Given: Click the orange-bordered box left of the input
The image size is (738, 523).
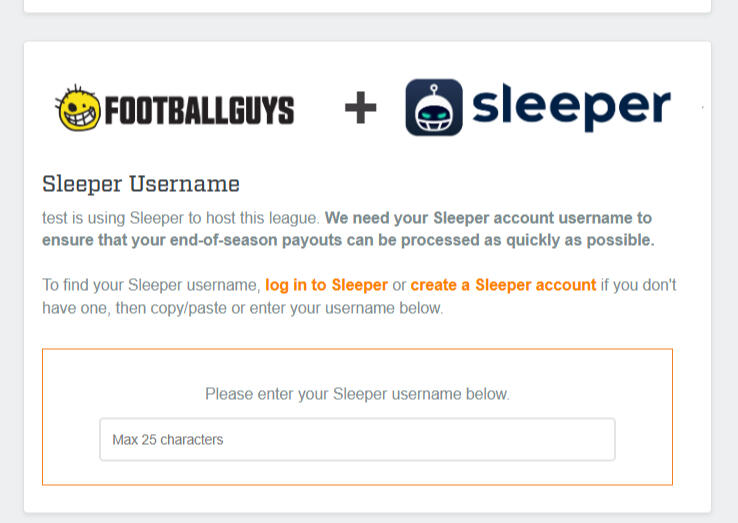Looking at the screenshot, I should coord(70,439).
